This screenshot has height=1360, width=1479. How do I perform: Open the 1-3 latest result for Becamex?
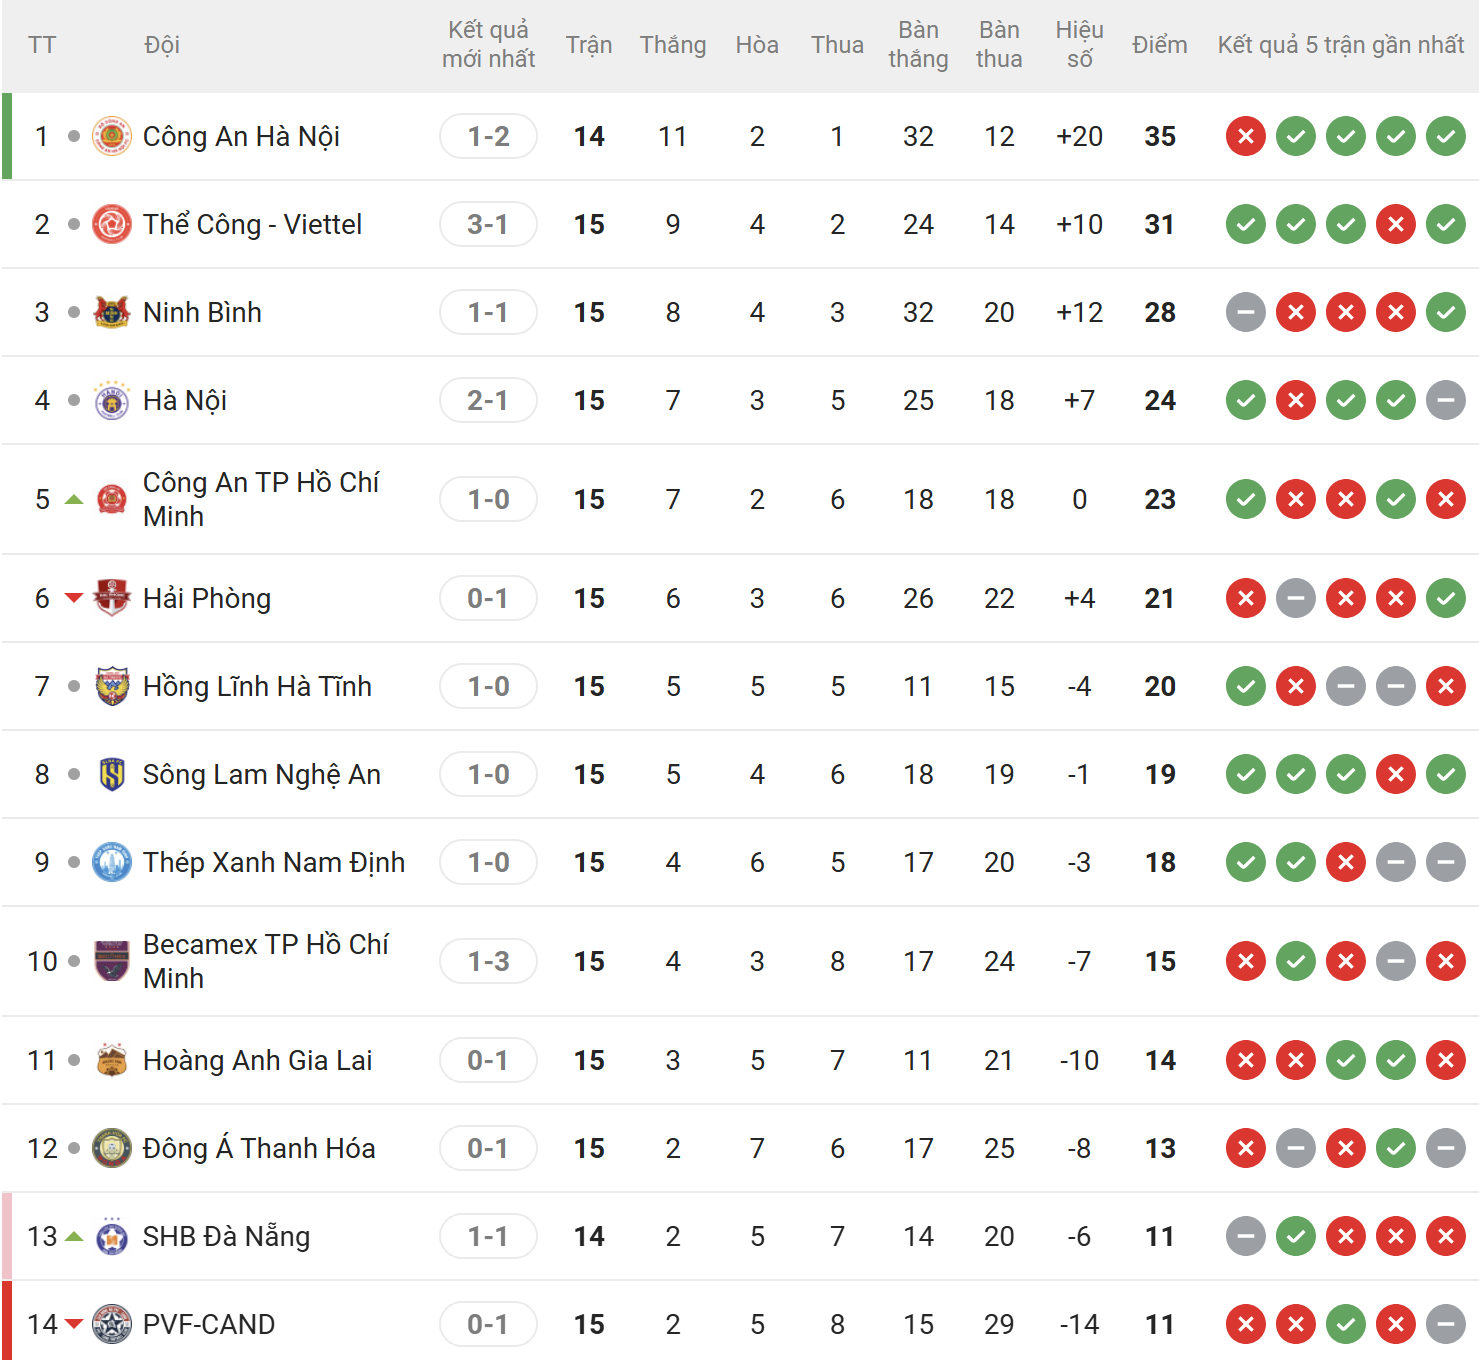tap(488, 961)
